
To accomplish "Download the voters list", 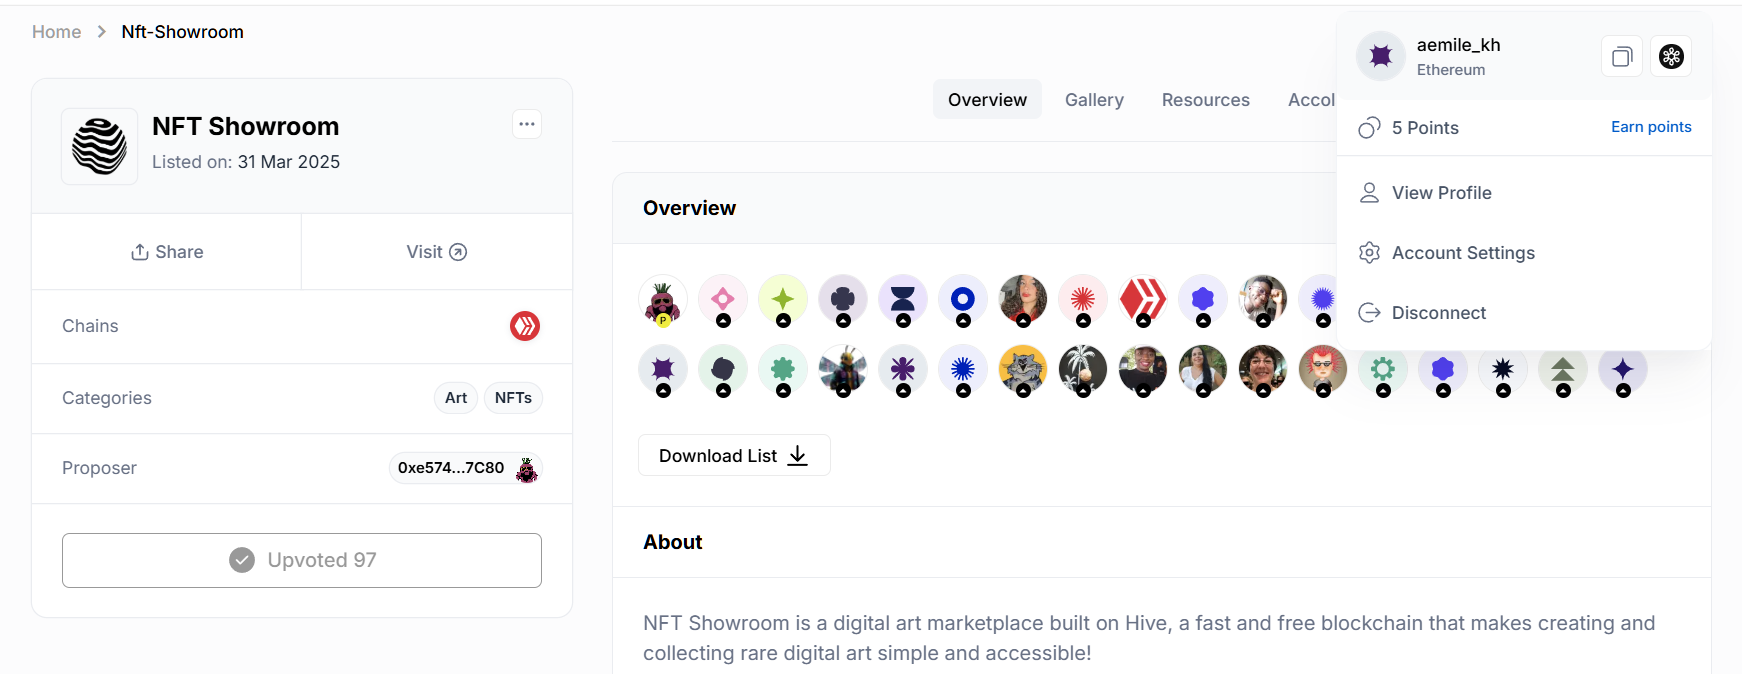I will [x=734, y=455].
